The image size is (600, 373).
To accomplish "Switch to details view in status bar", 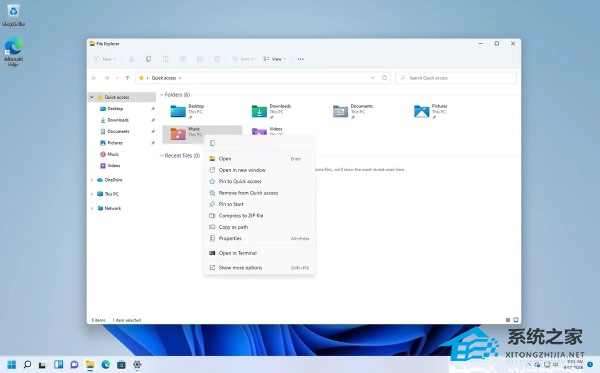I will 508,320.
